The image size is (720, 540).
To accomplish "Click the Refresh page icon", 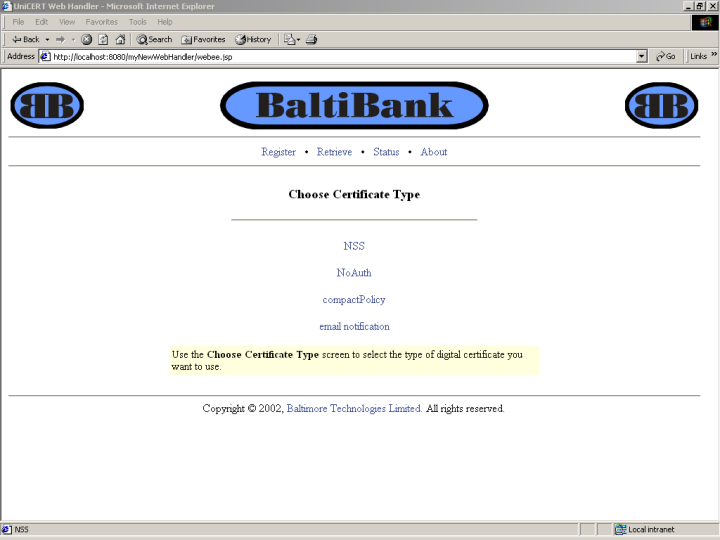I will point(103,39).
